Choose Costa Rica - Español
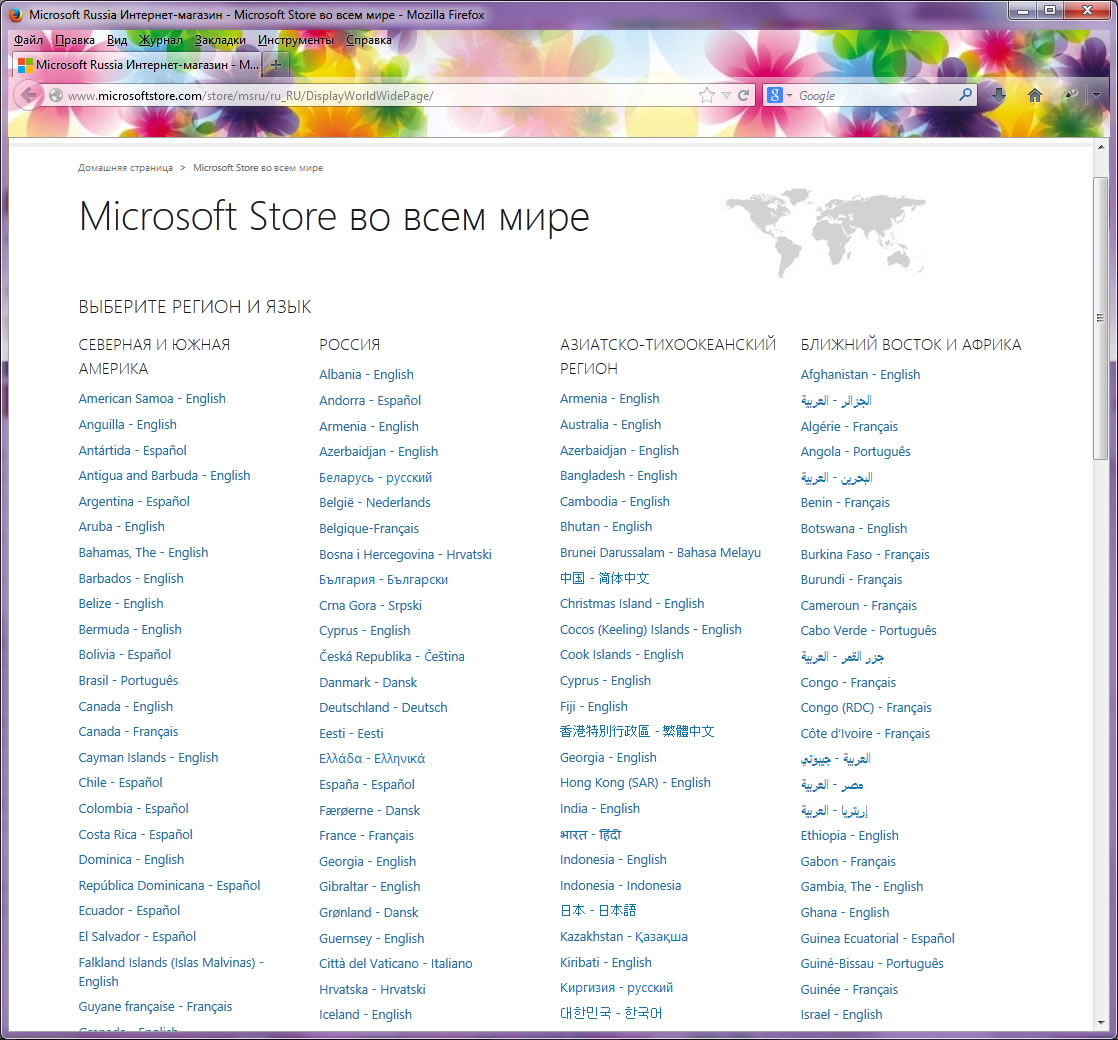Screen dimensions: 1118x1040 tap(135, 835)
